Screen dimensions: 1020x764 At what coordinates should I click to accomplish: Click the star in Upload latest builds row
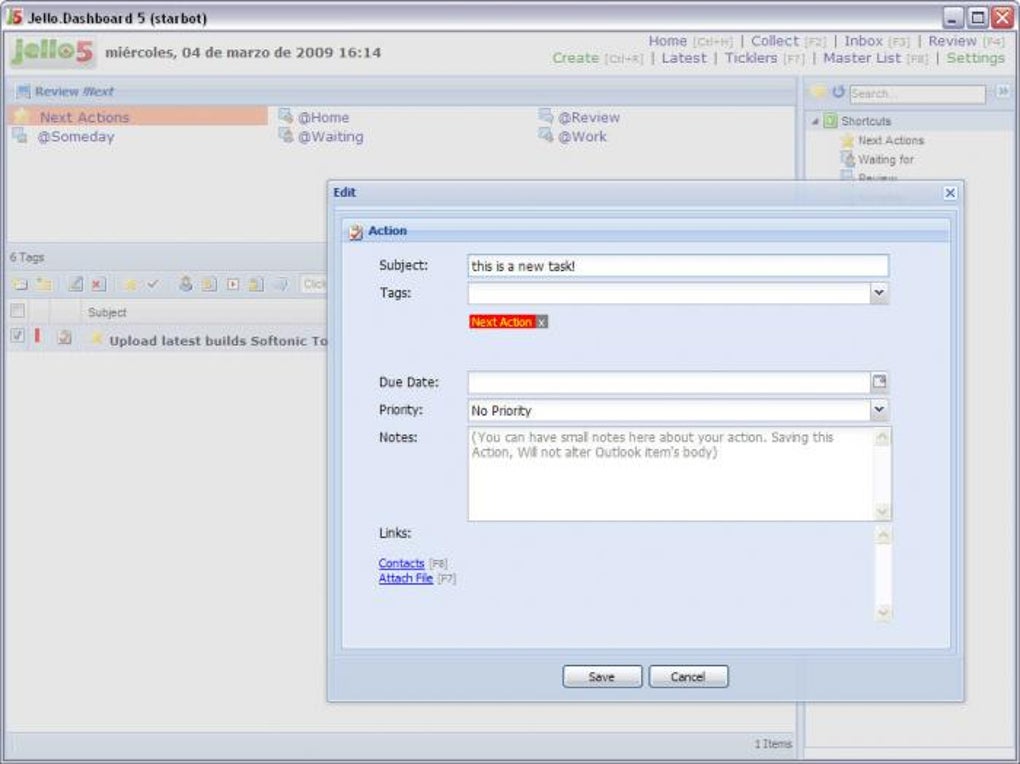coord(96,338)
